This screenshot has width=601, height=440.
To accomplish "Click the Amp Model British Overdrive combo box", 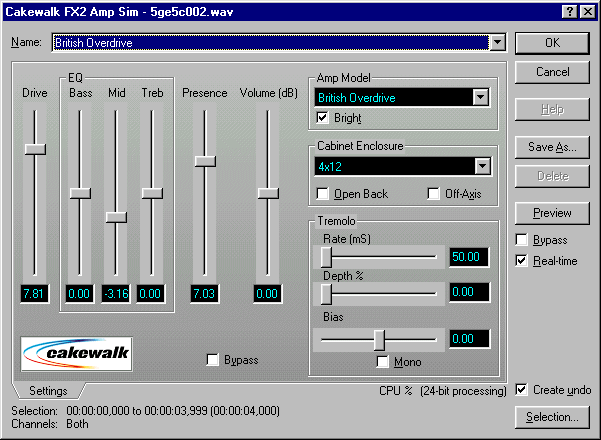I will click(x=402, y=97).
